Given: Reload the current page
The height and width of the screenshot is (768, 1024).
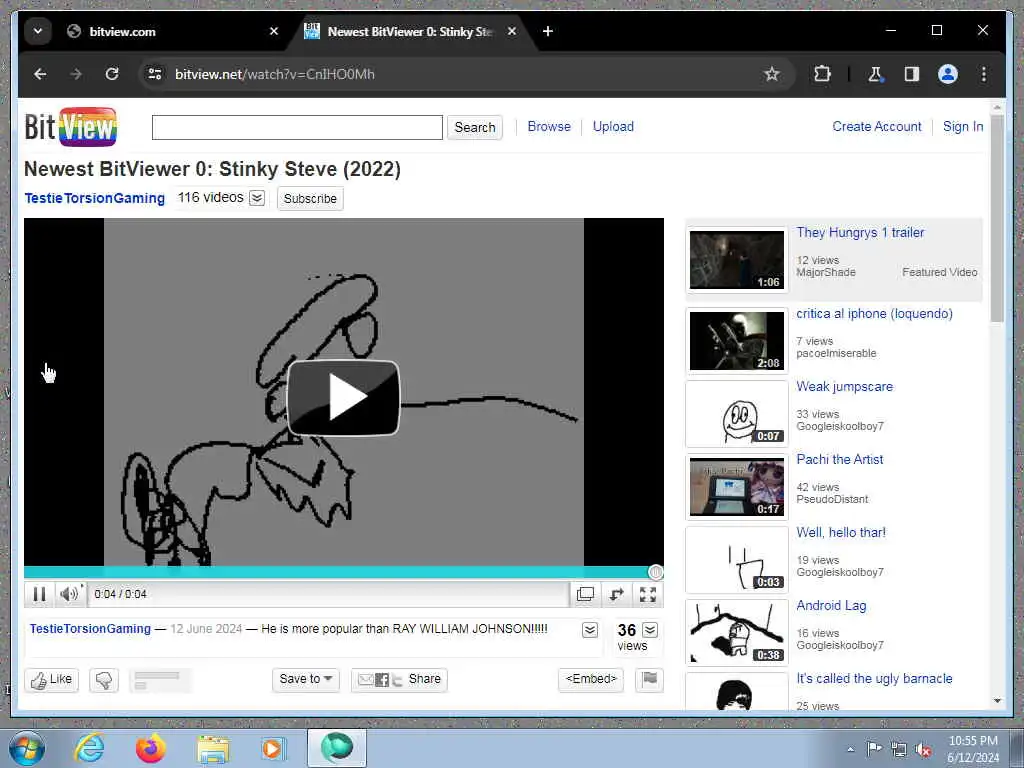Looking at the screenshot, I should tap(112, 74).
